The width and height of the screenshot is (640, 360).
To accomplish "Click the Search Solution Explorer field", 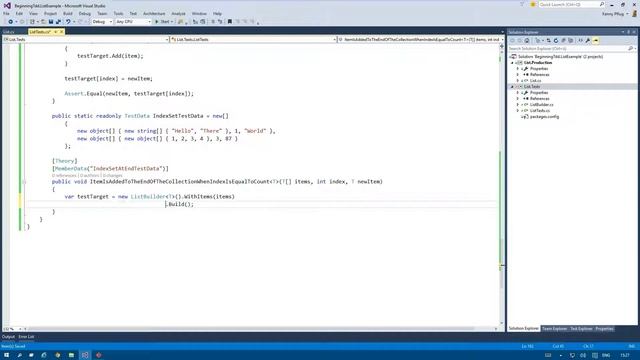I will (x=572, y=49).
